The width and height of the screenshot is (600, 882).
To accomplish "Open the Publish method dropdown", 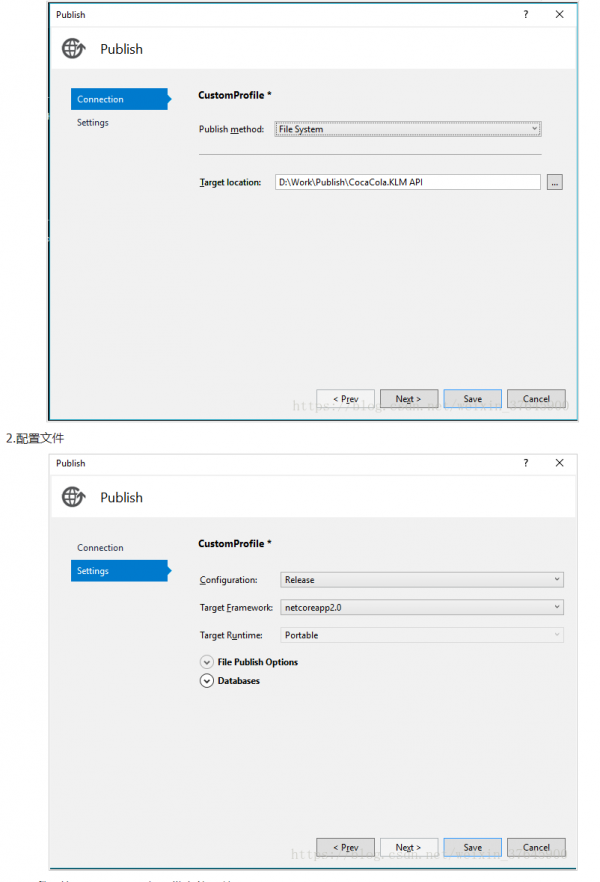I will point(407,129).
